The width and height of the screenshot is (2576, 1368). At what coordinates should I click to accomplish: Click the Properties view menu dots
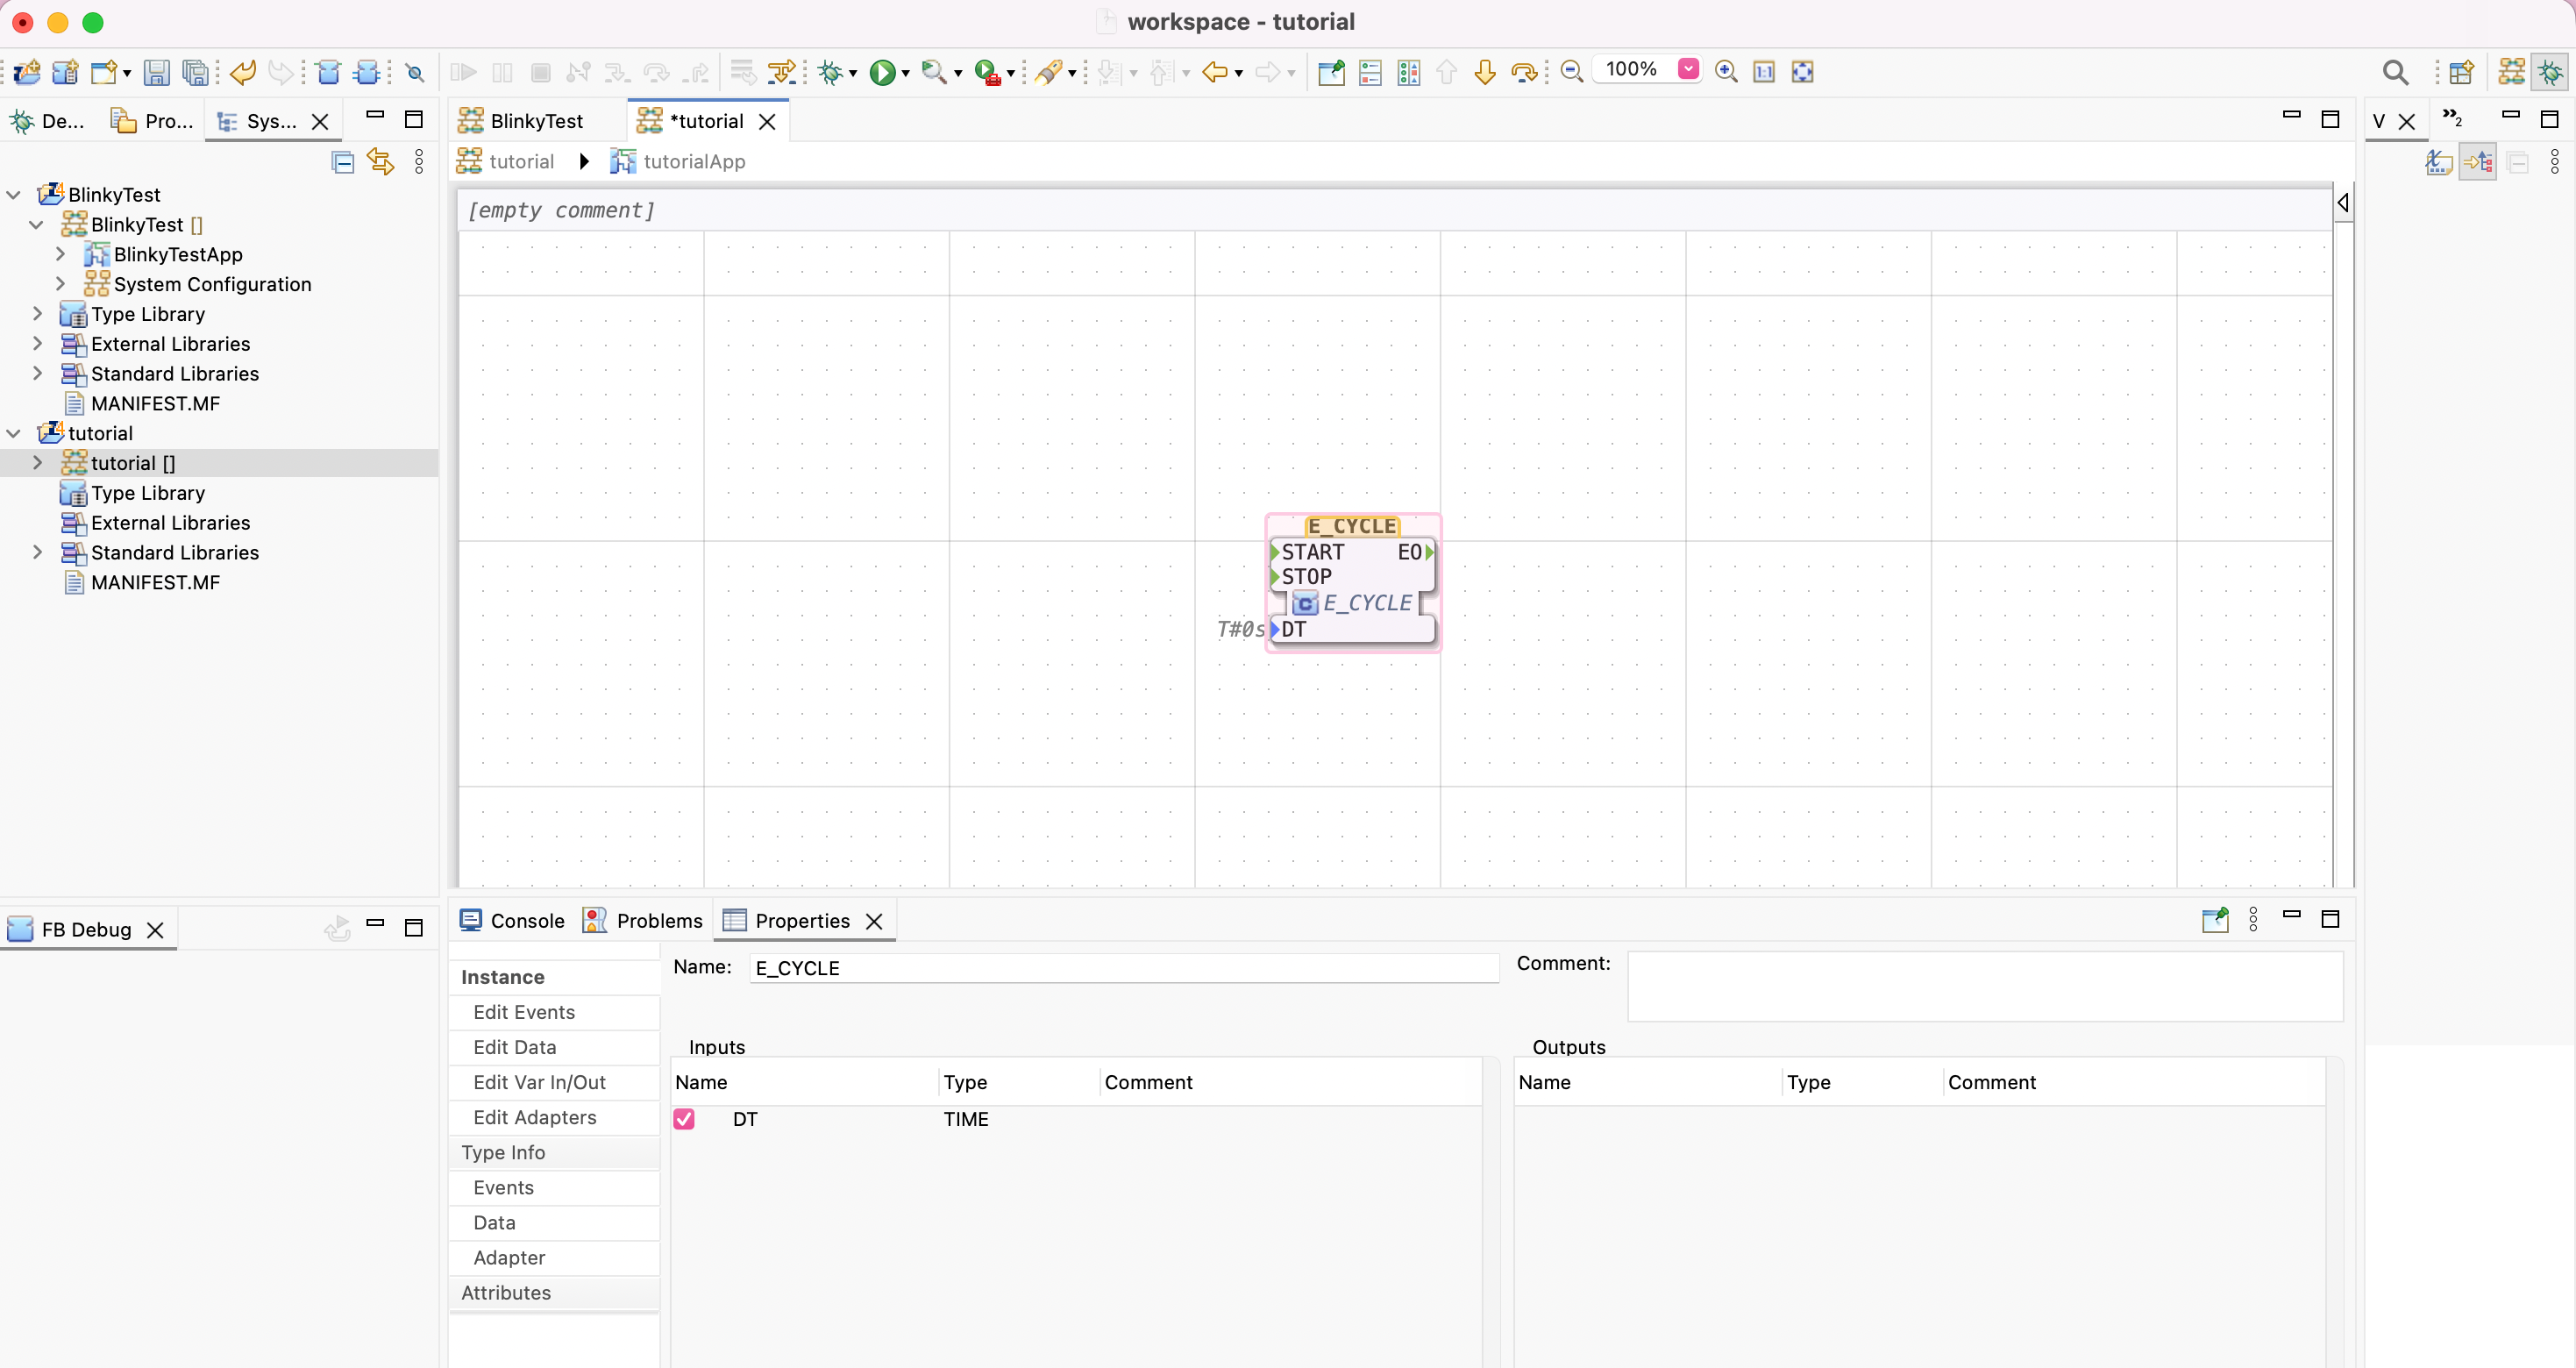click(2254, 920)
